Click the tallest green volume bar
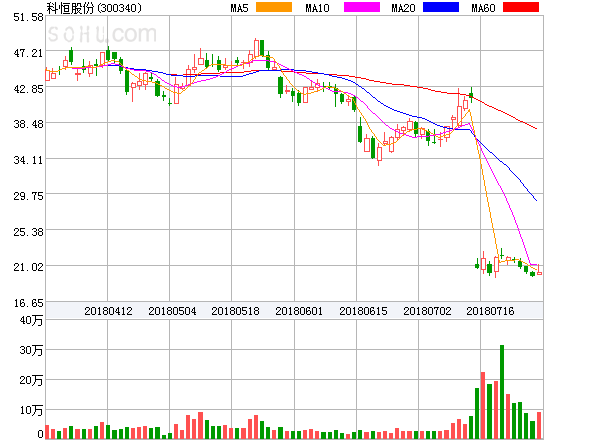The width and height of the screenshot is (600, 440). click(x=502, y=392)
